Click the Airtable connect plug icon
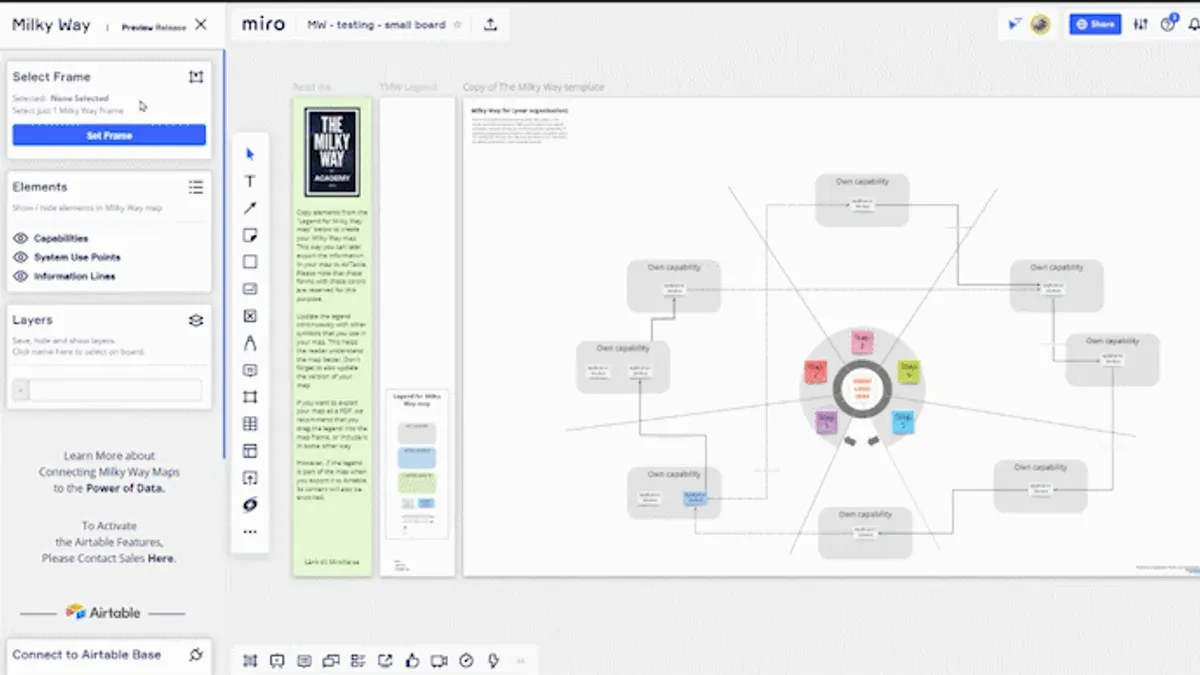 [196, 655]
